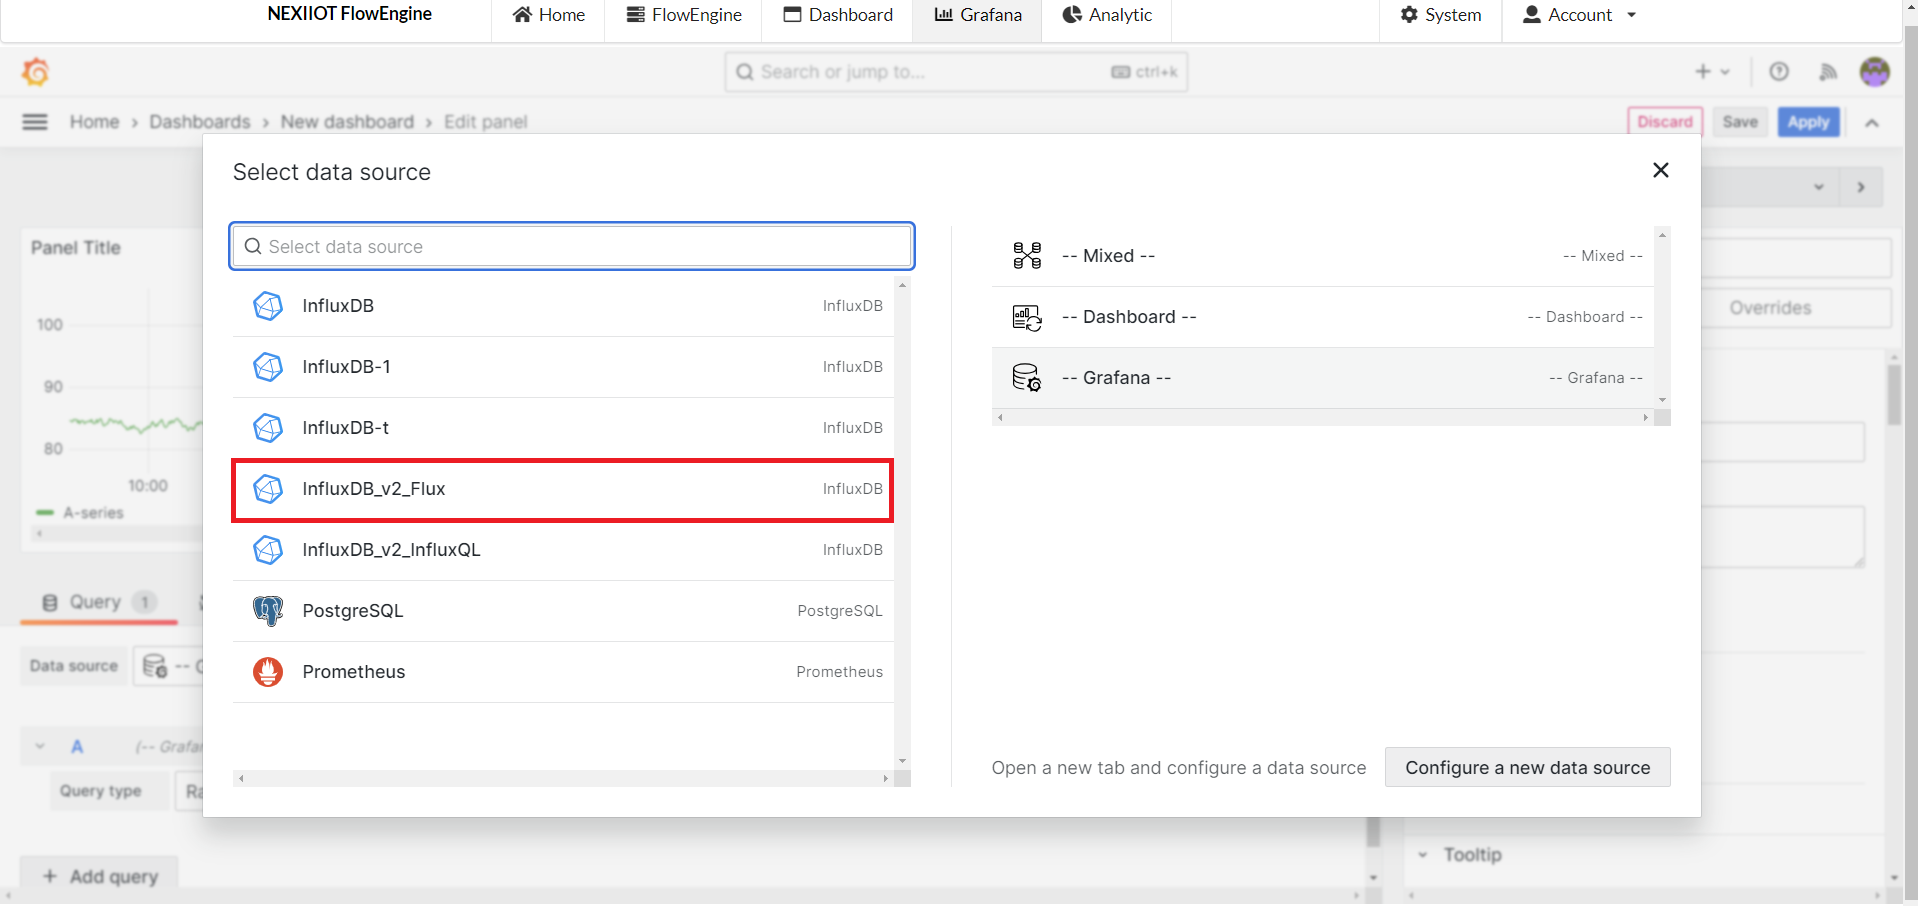The height and width of the screenshot is (906, 1918).
Task: Select the InfluxDB_v2_Flux data source
Action: [562, 490]
